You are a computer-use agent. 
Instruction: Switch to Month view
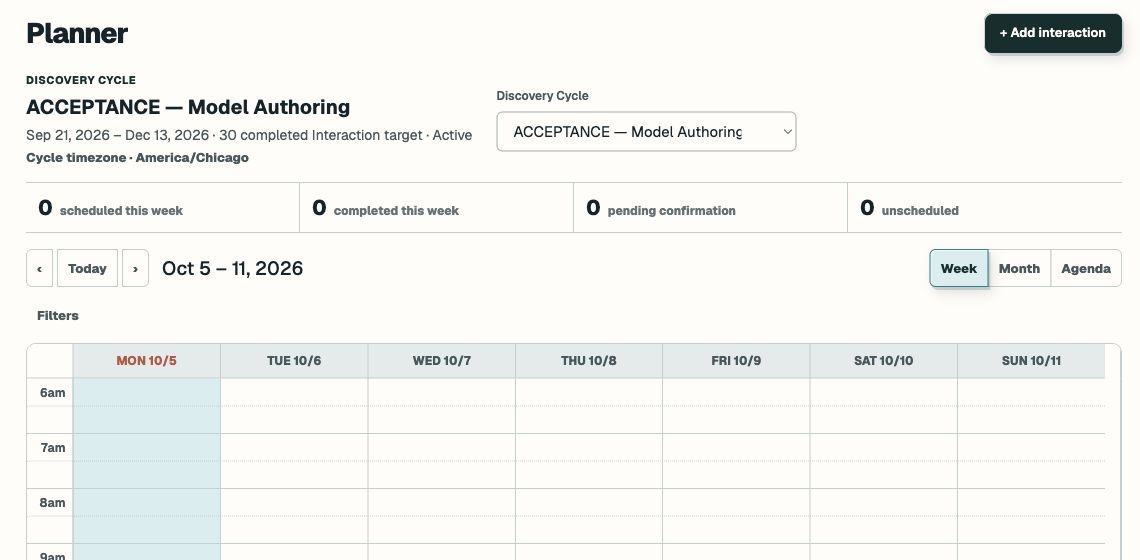click(x=1019, y=268)
